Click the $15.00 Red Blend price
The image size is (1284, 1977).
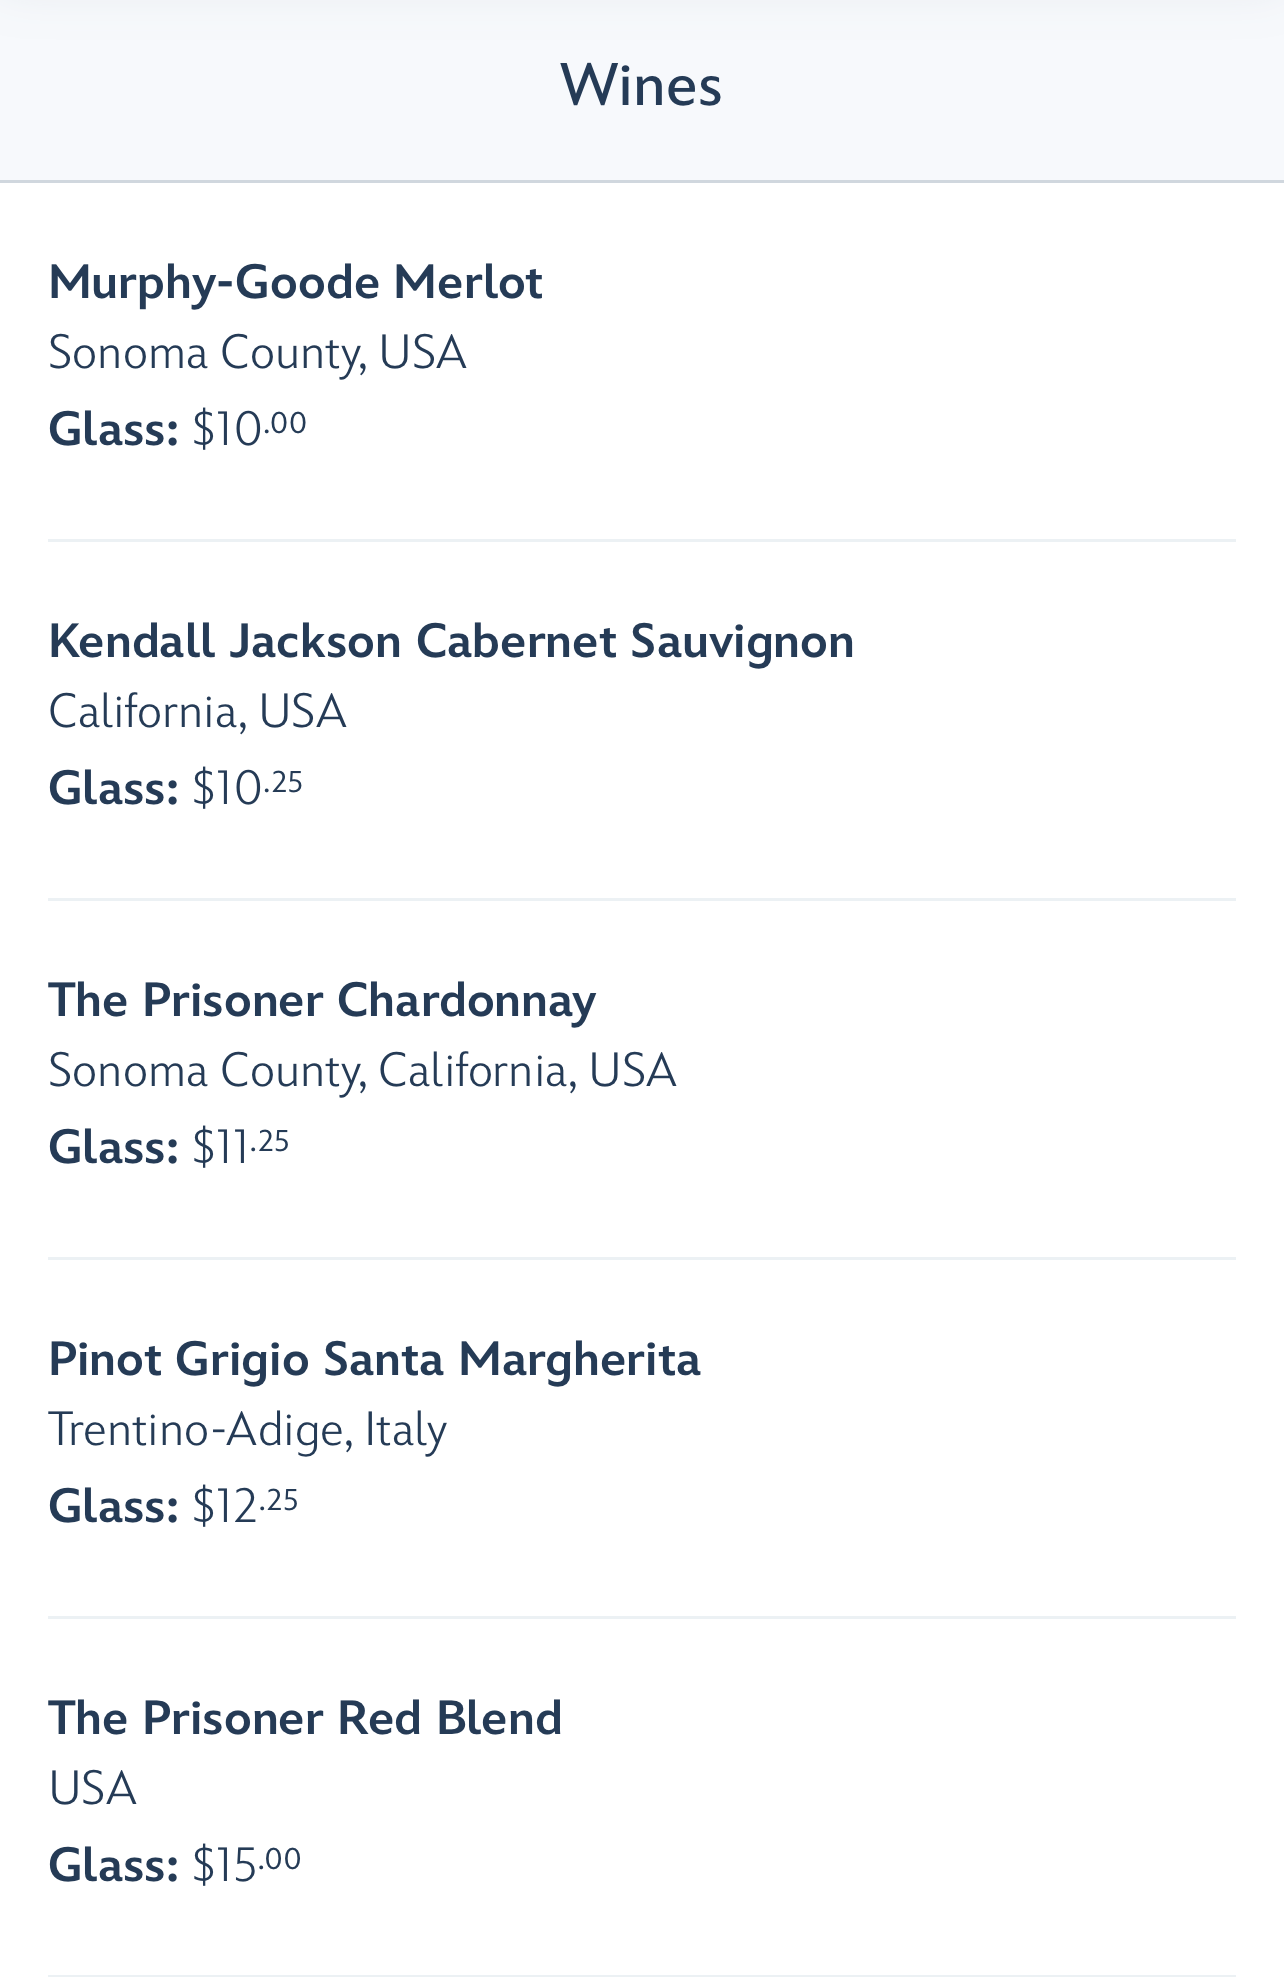tap(246, 1865)
